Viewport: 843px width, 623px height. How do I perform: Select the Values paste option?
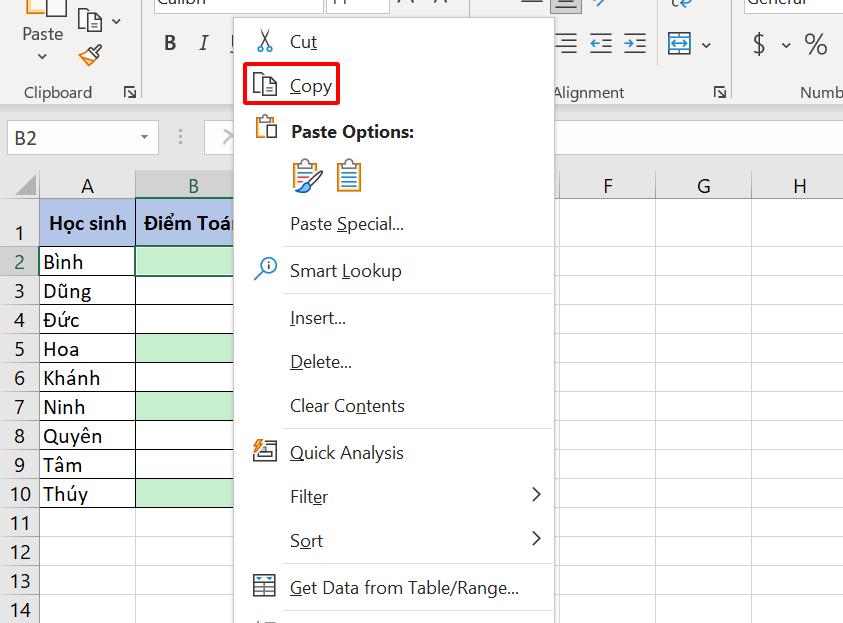(349, 176)
